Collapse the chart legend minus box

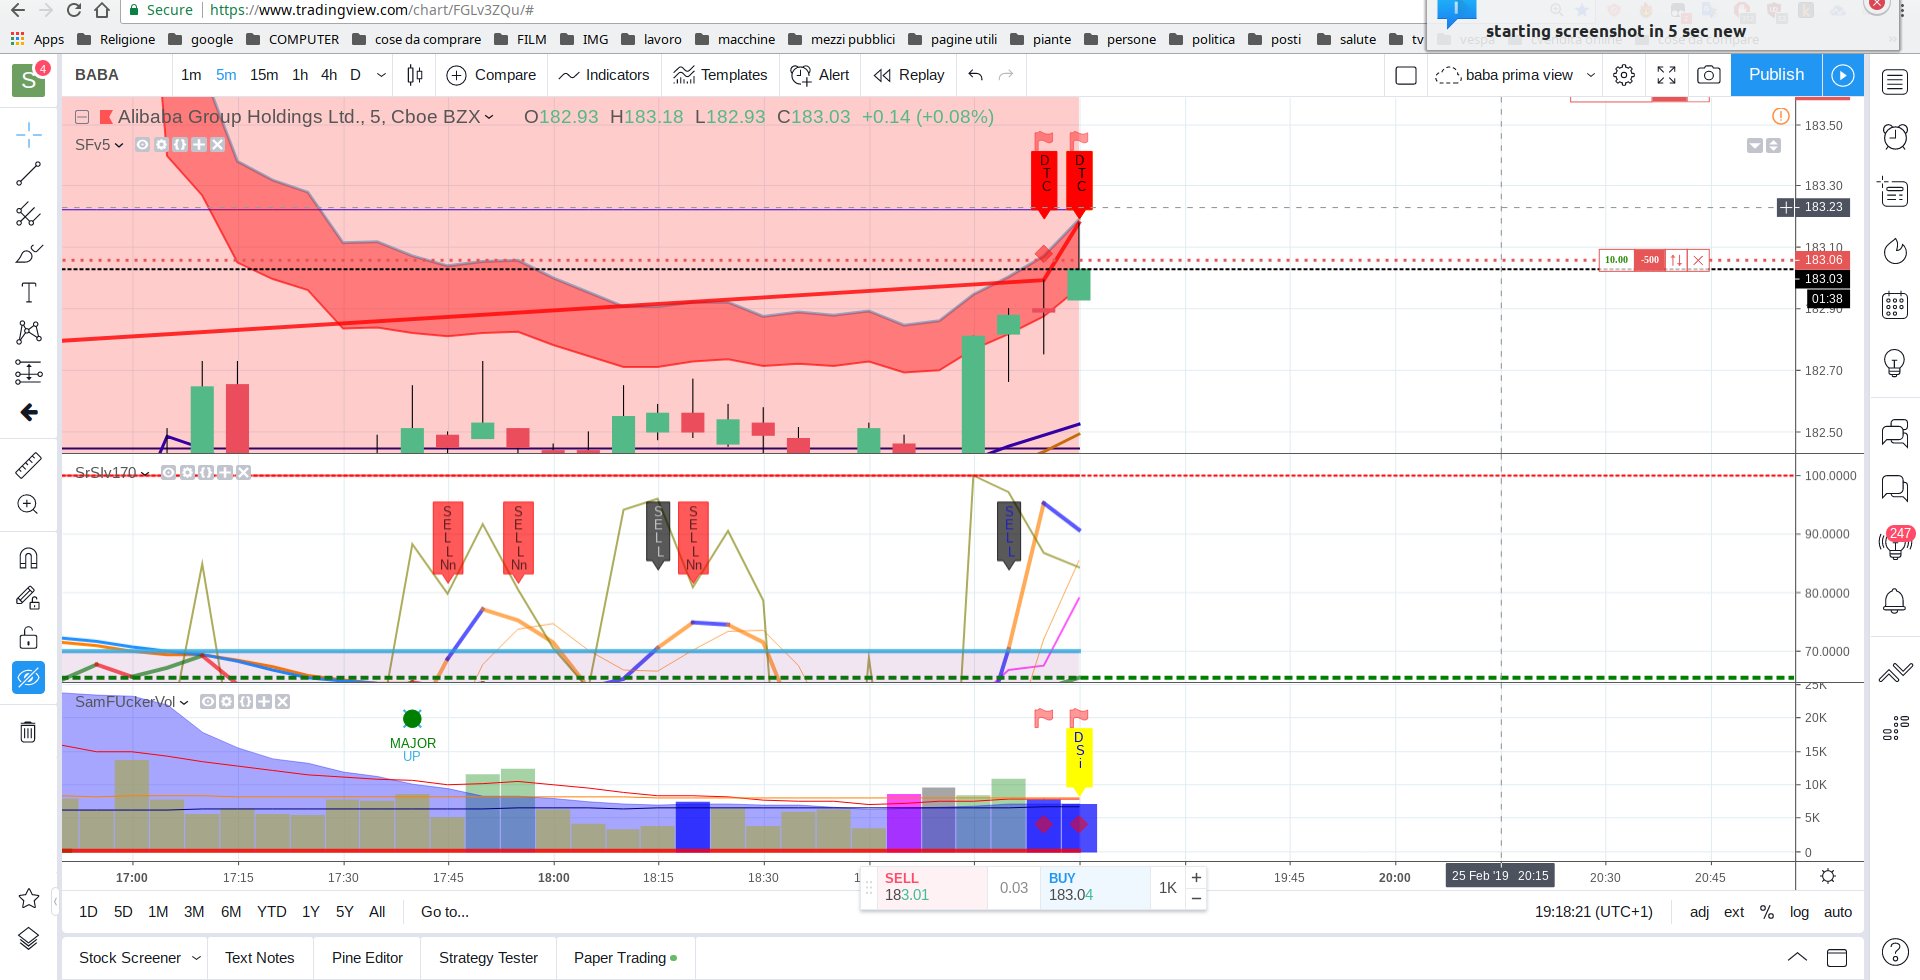click(x=82, y=117)
